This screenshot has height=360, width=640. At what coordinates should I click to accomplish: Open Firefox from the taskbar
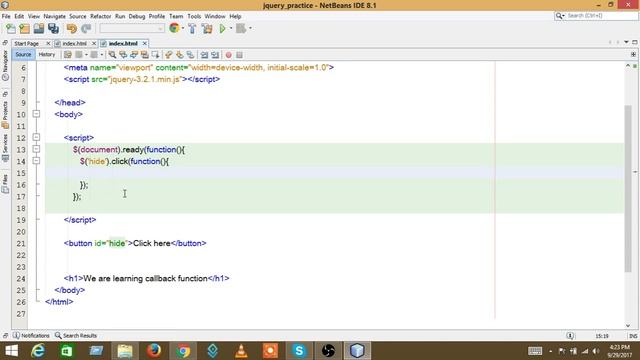pos(154,351)
